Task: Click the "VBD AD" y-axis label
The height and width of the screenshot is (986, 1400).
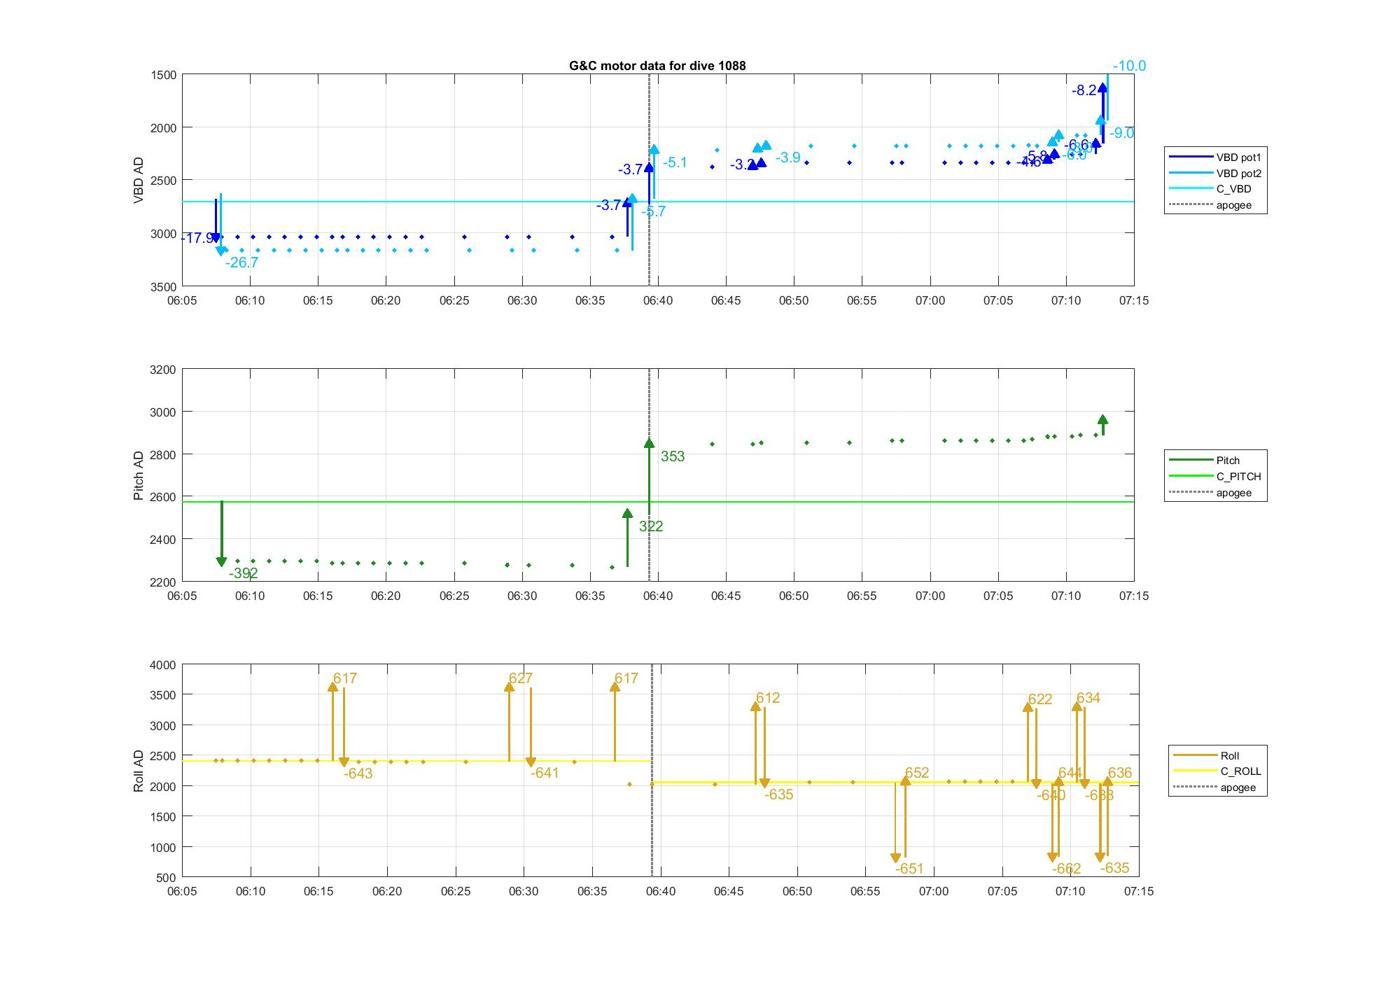Action: (x=139, y=181)
